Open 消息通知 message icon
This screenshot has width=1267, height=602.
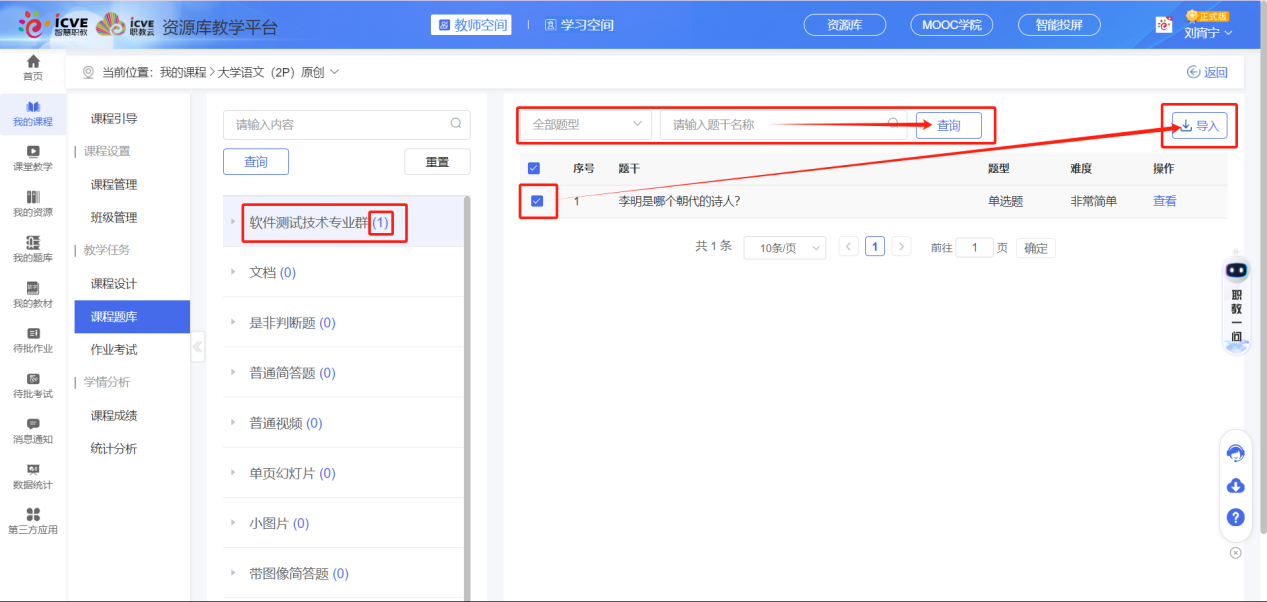[x=33, y=425]
